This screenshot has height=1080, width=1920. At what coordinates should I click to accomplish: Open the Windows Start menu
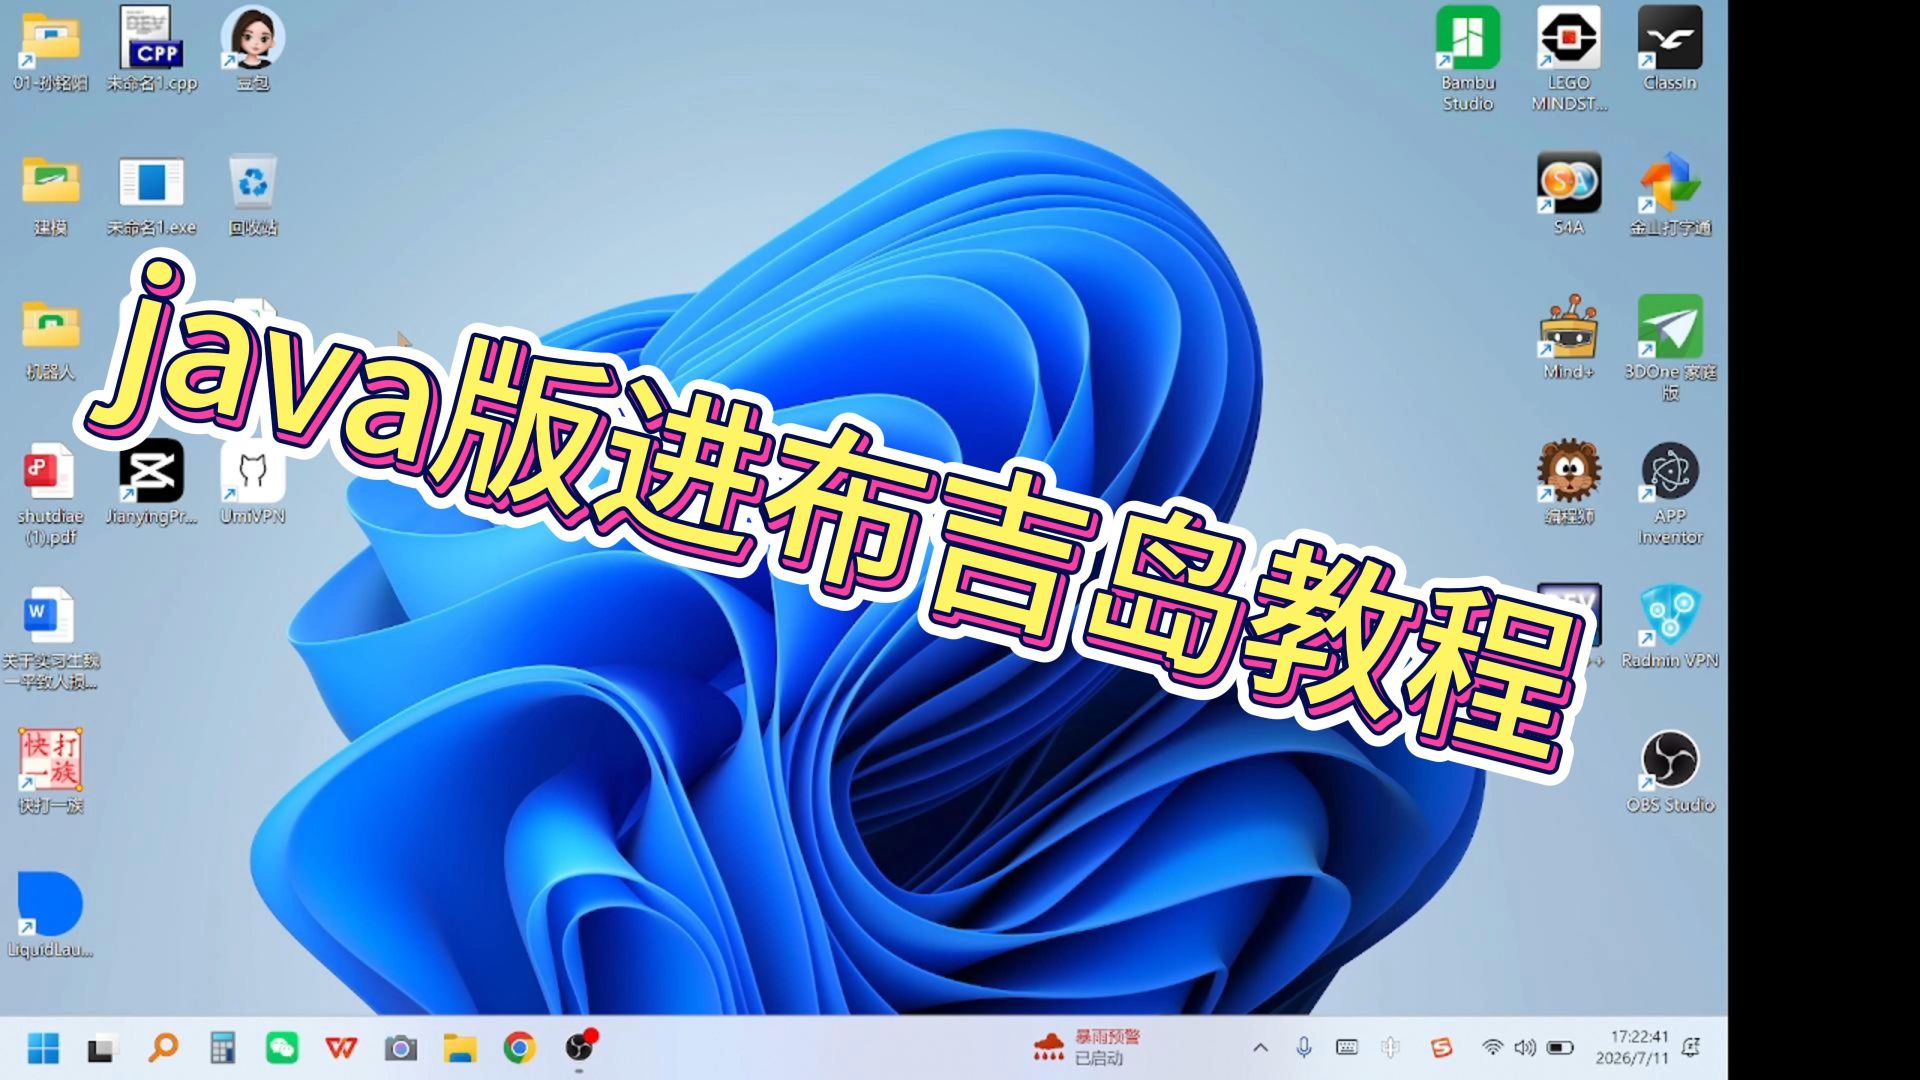tap(43, 1048)
